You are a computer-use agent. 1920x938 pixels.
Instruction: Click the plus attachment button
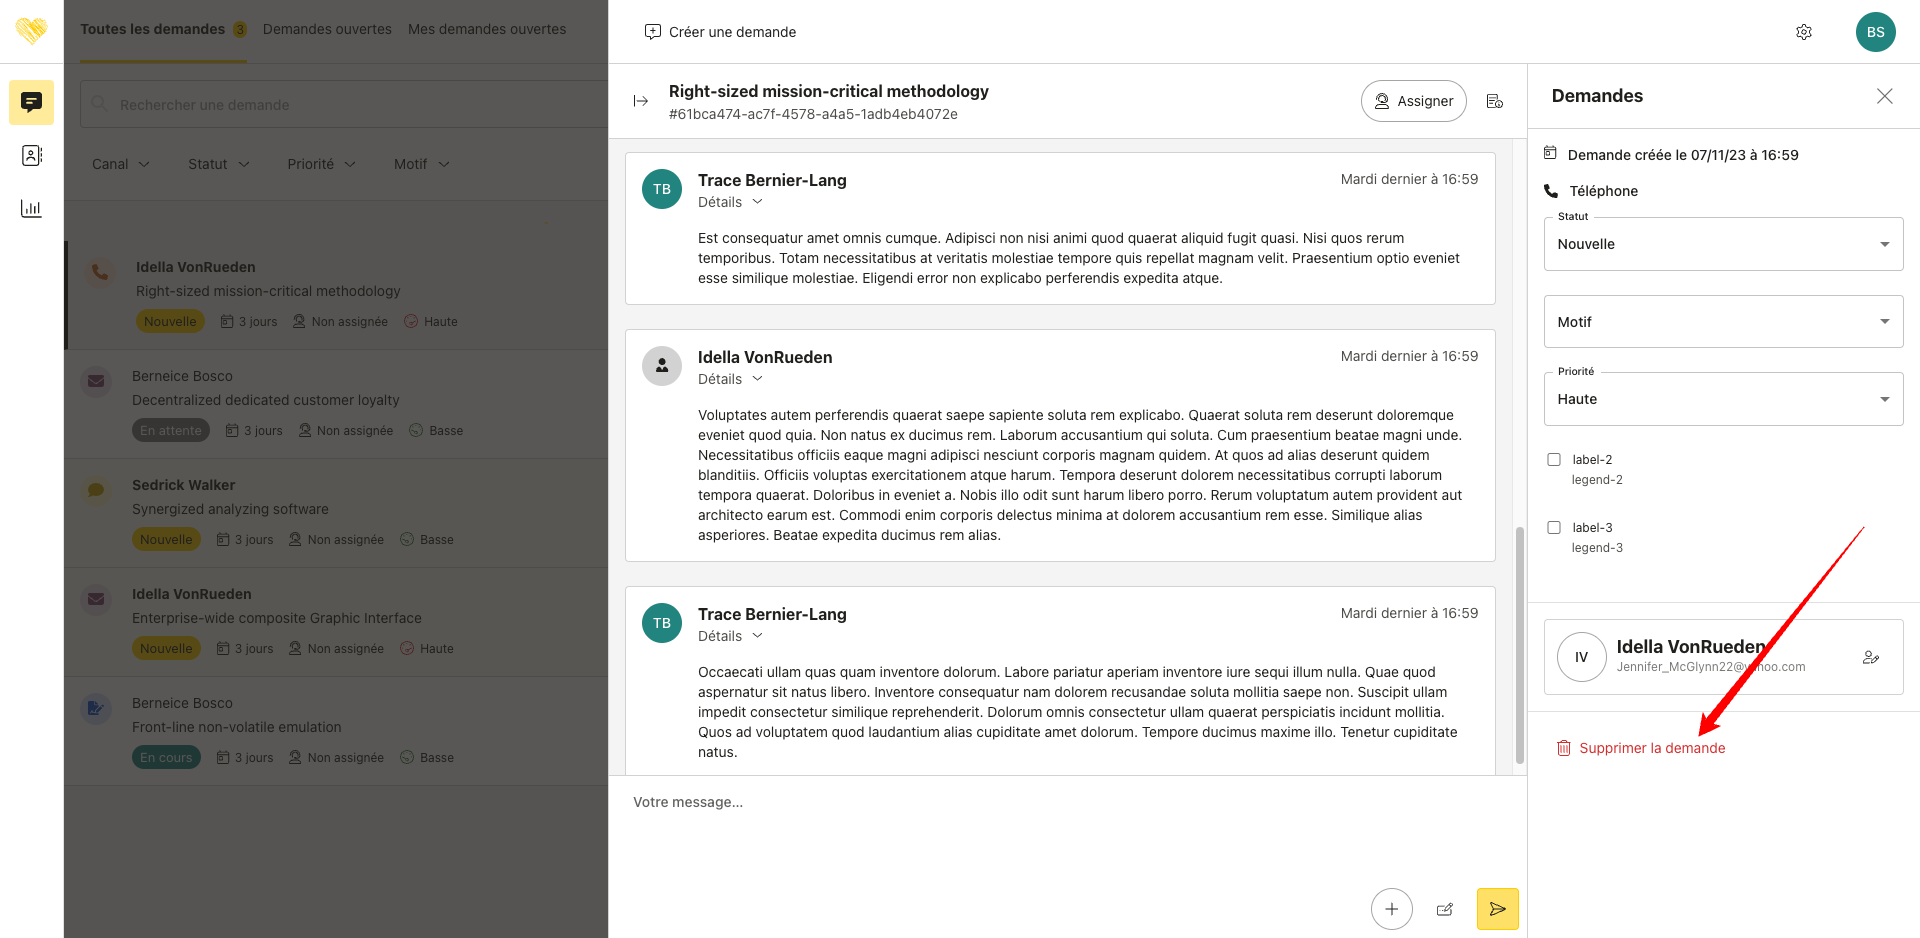(1391, 909)
